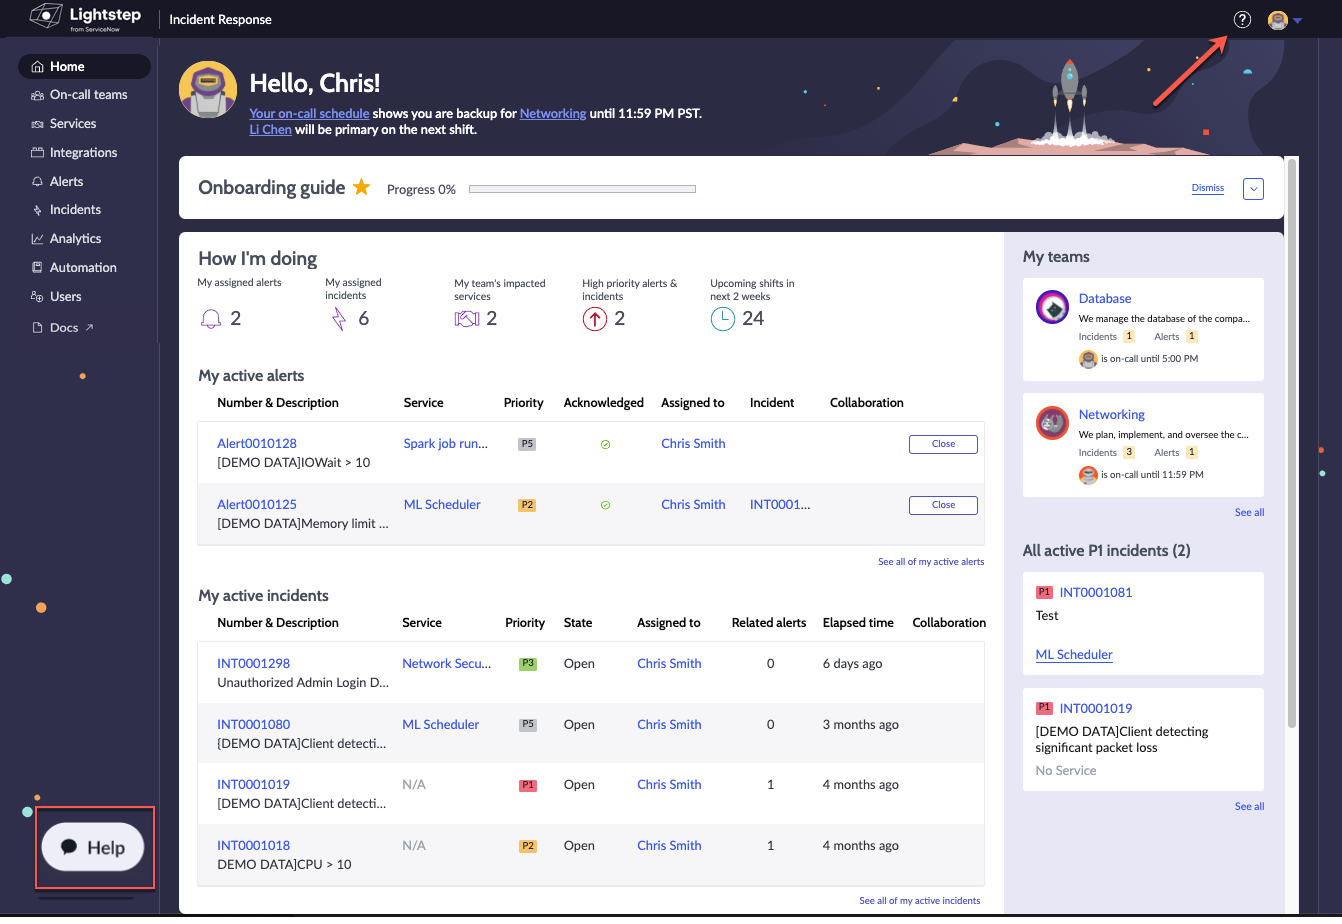Click the upcoming shifts clock icon
The width and height of the screenshot is (1342, 924).
click(x=722, y=319)
